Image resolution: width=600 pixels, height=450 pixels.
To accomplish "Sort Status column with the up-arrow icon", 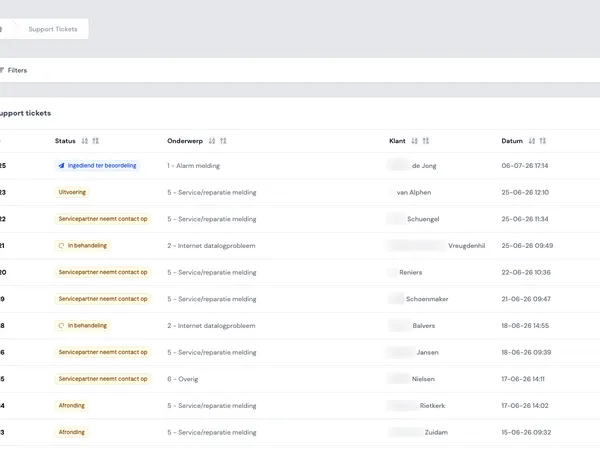I will point(96,141).
